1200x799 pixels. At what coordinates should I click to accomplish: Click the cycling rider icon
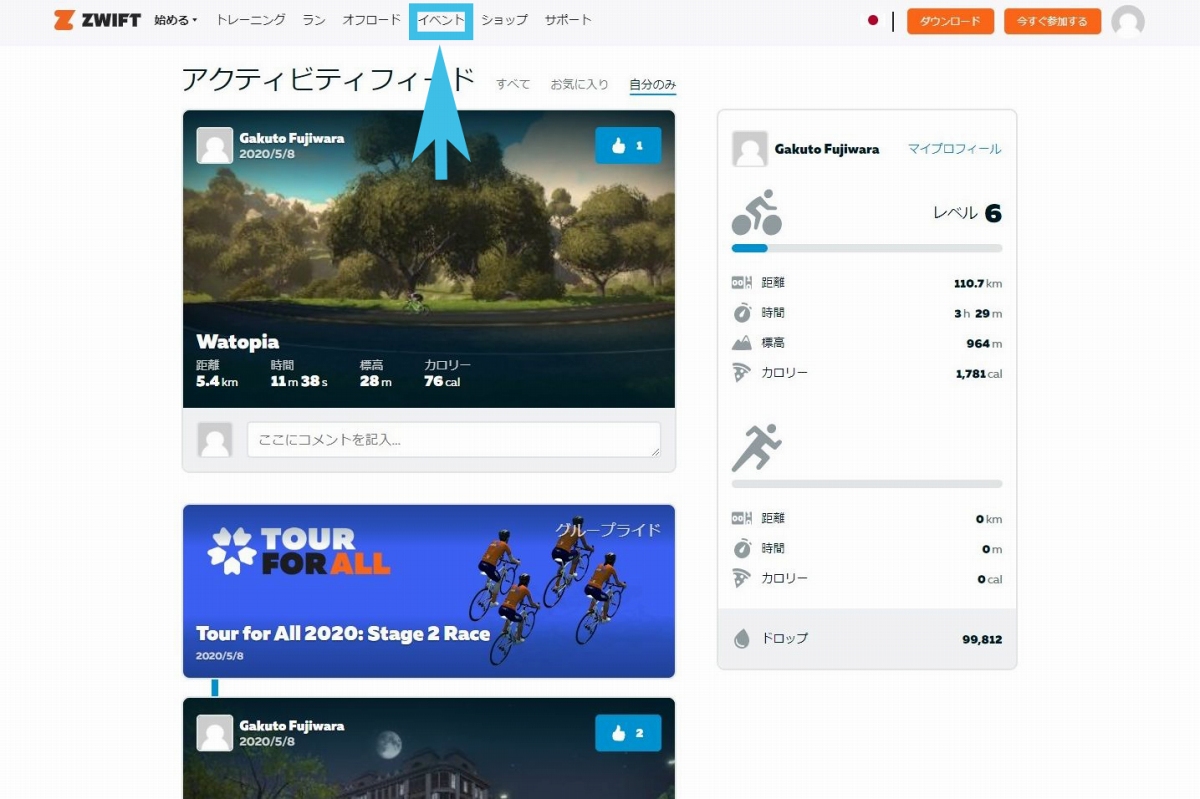tap(756, 212)
